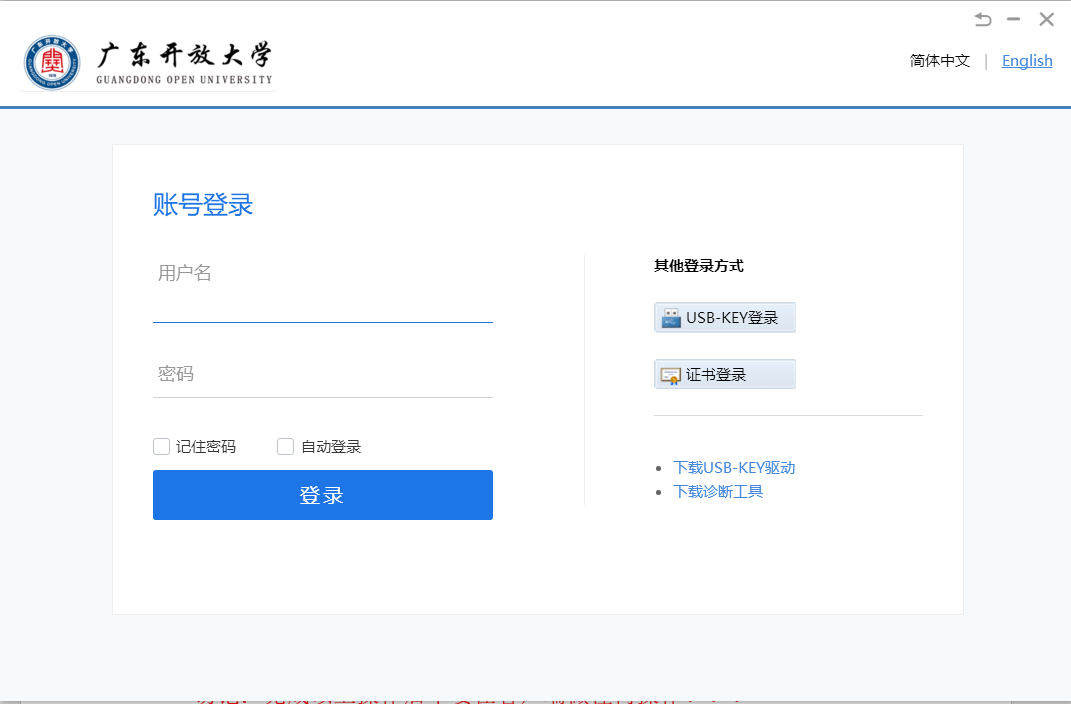Switch language to 简体中文
This screenshot has height=704, width=1071.
[x=940, y=61]
